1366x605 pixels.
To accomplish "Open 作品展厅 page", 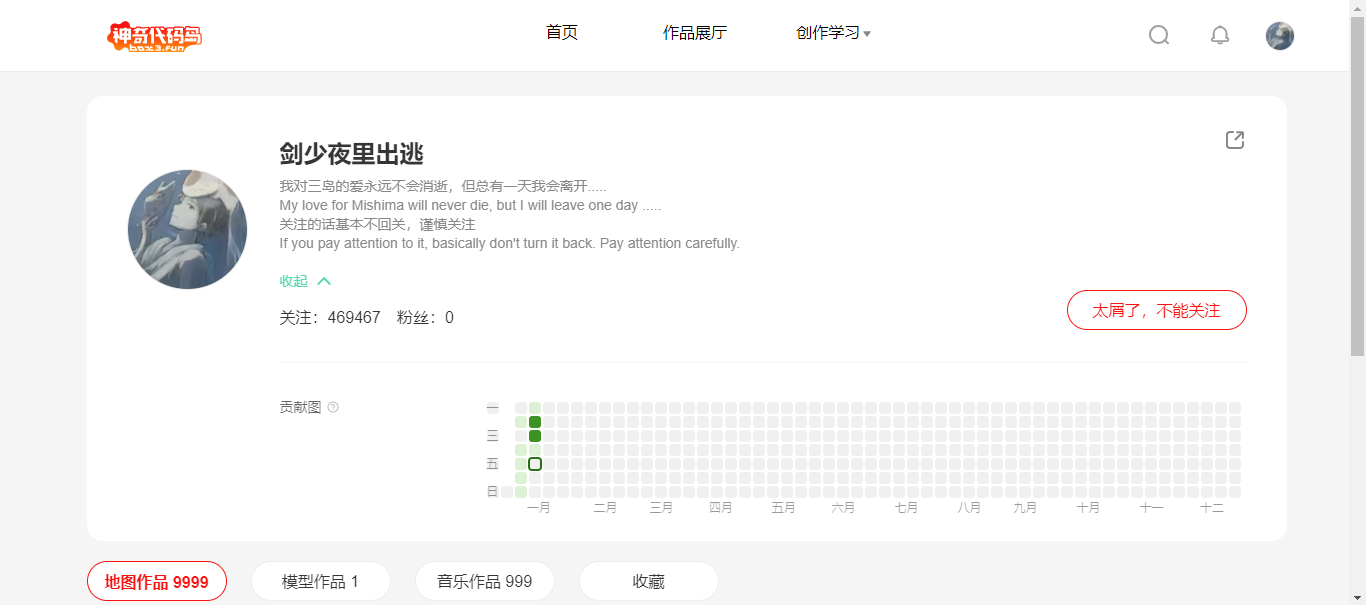I will click(x=695, y=33).
